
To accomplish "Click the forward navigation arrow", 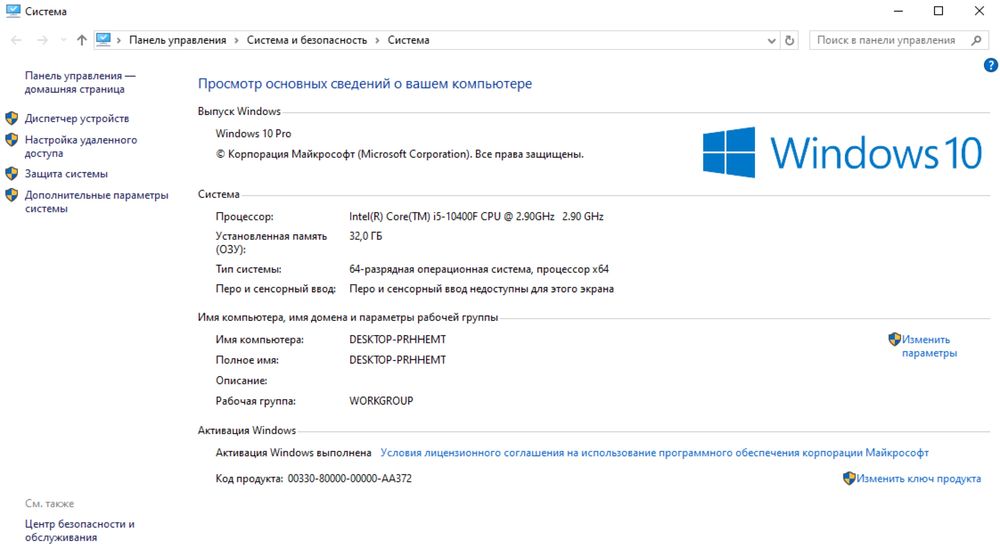I will point(41,41).
